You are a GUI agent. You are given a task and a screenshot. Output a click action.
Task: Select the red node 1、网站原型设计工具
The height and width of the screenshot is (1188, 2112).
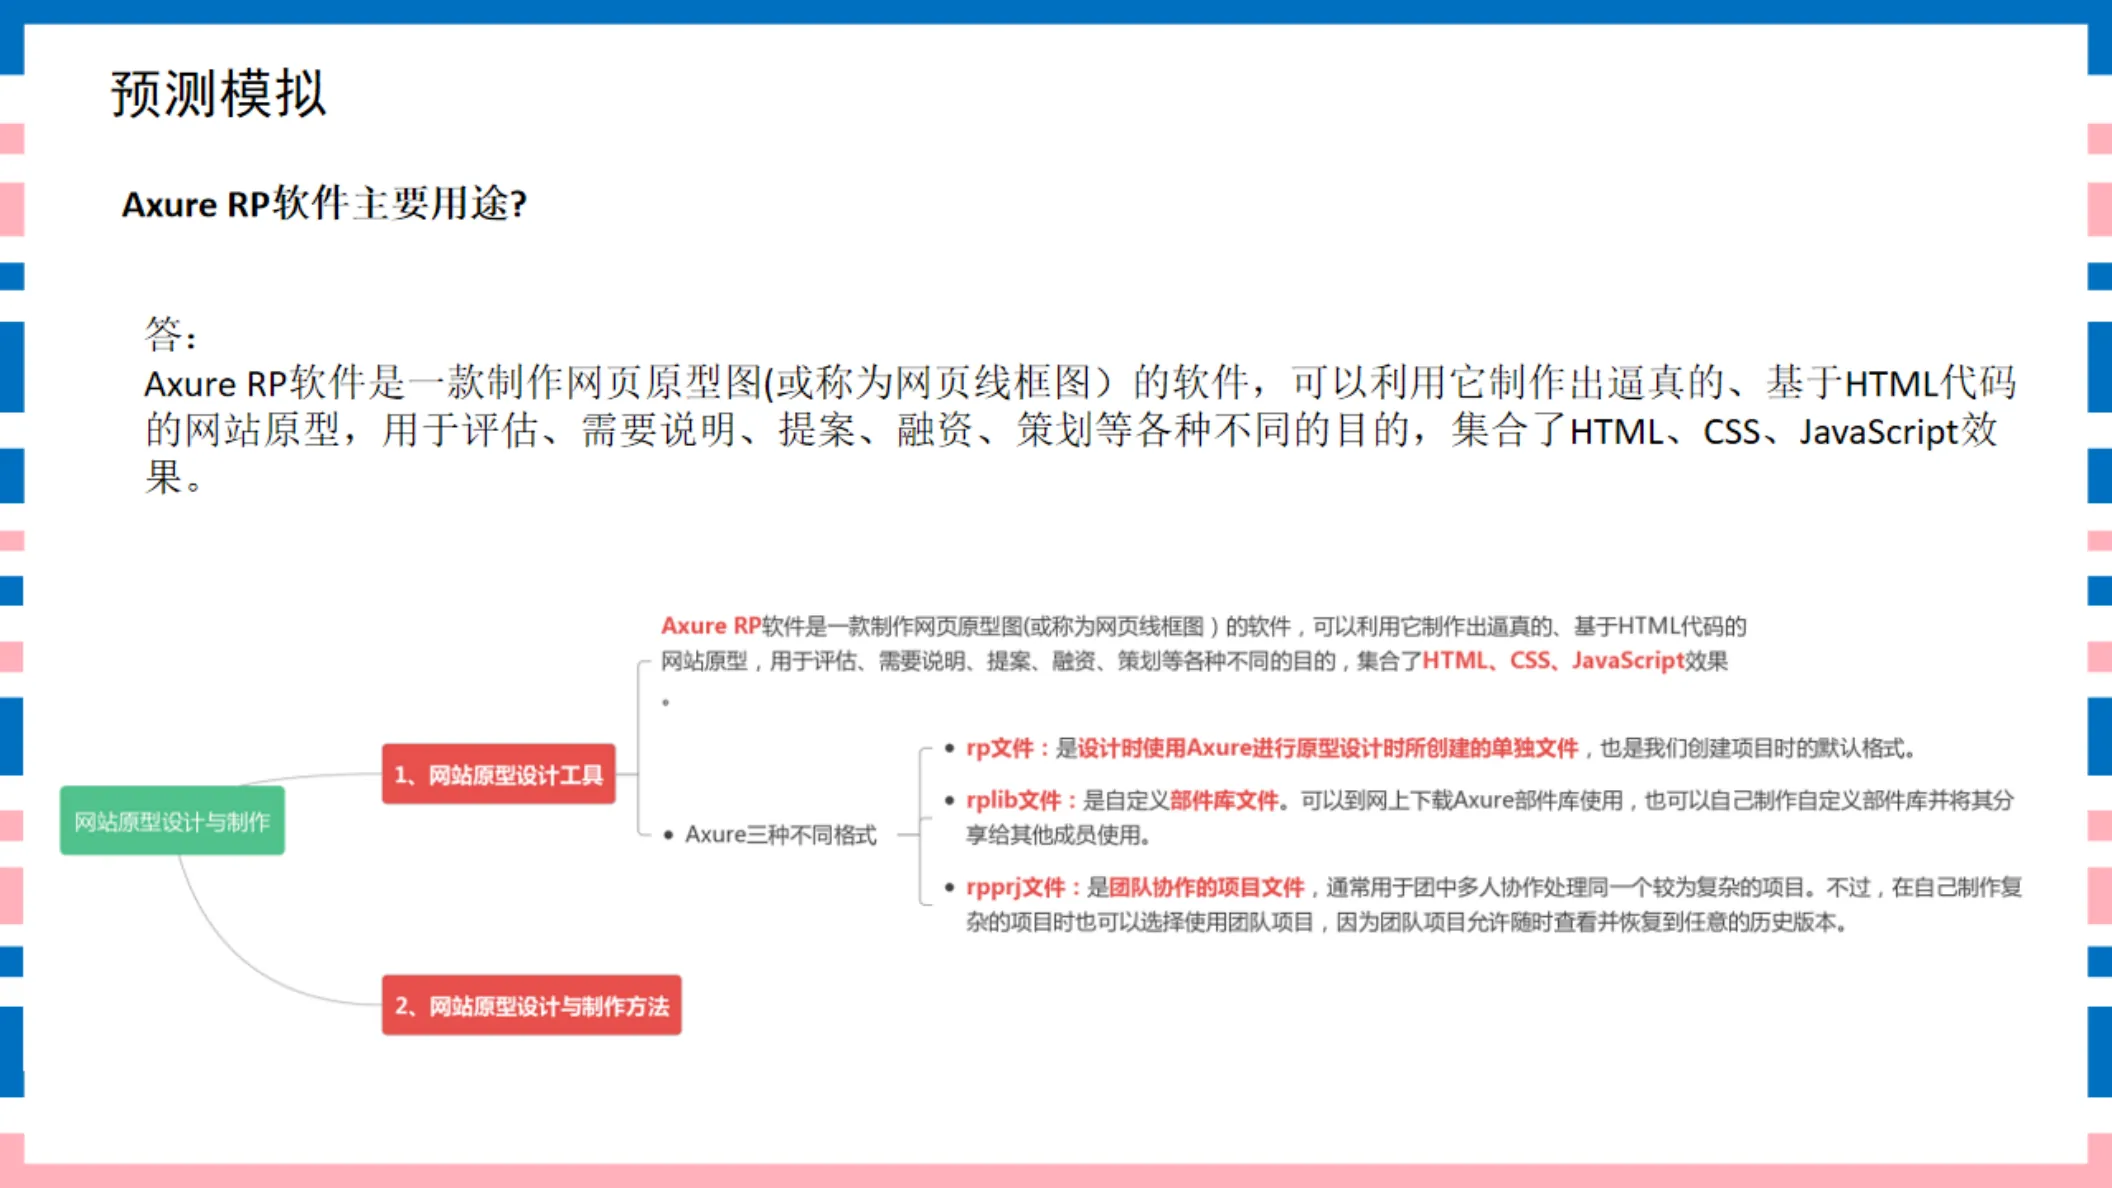tap(498, 774)
